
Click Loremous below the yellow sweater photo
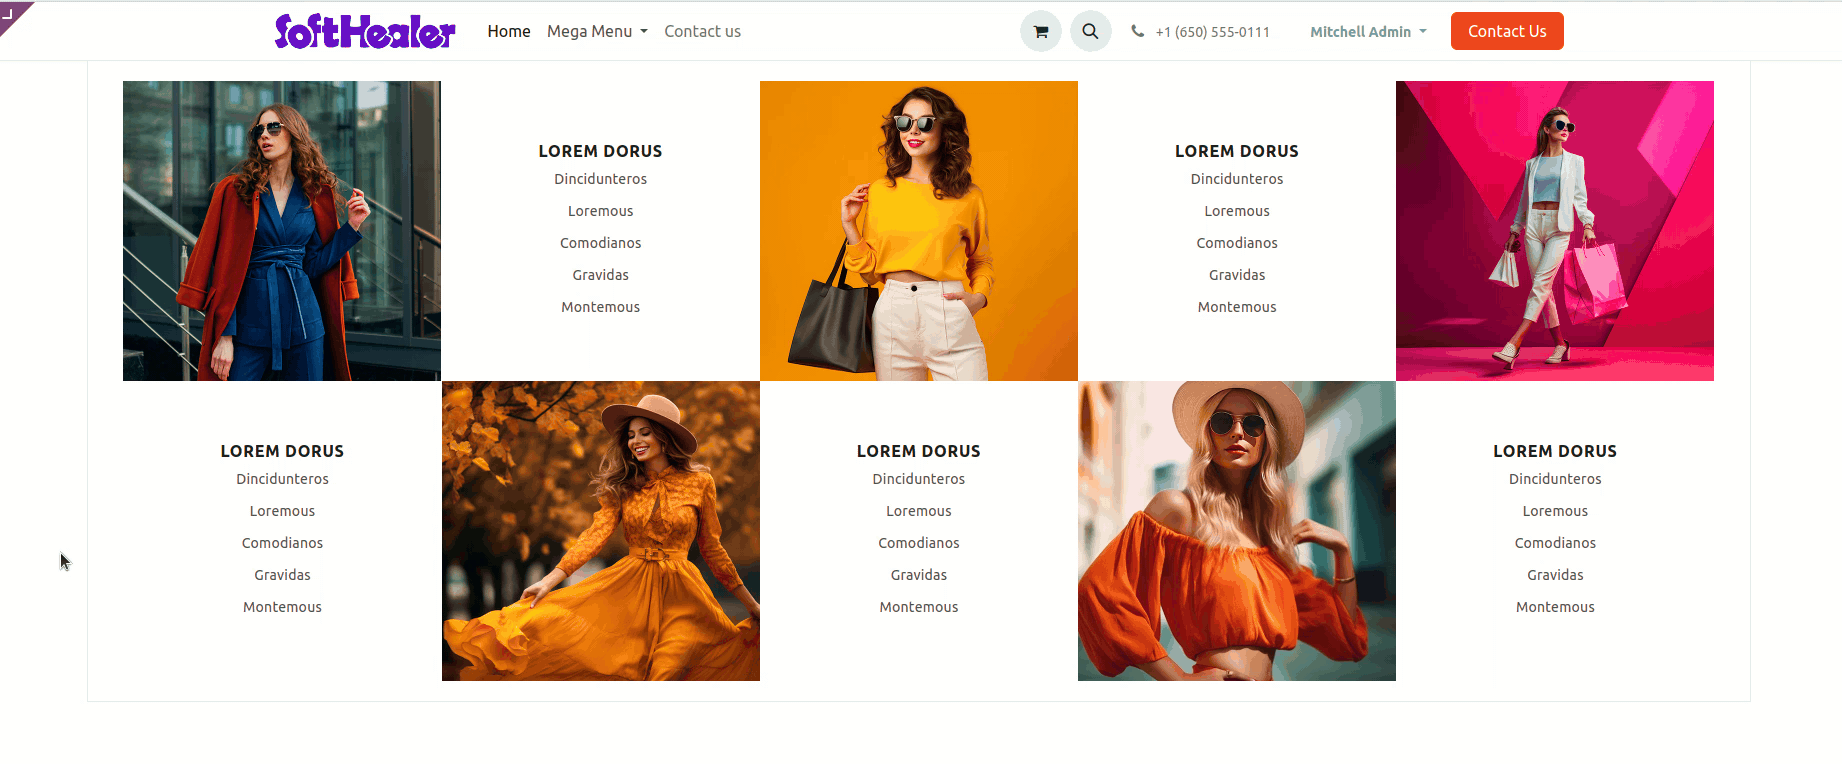point(919,511)
